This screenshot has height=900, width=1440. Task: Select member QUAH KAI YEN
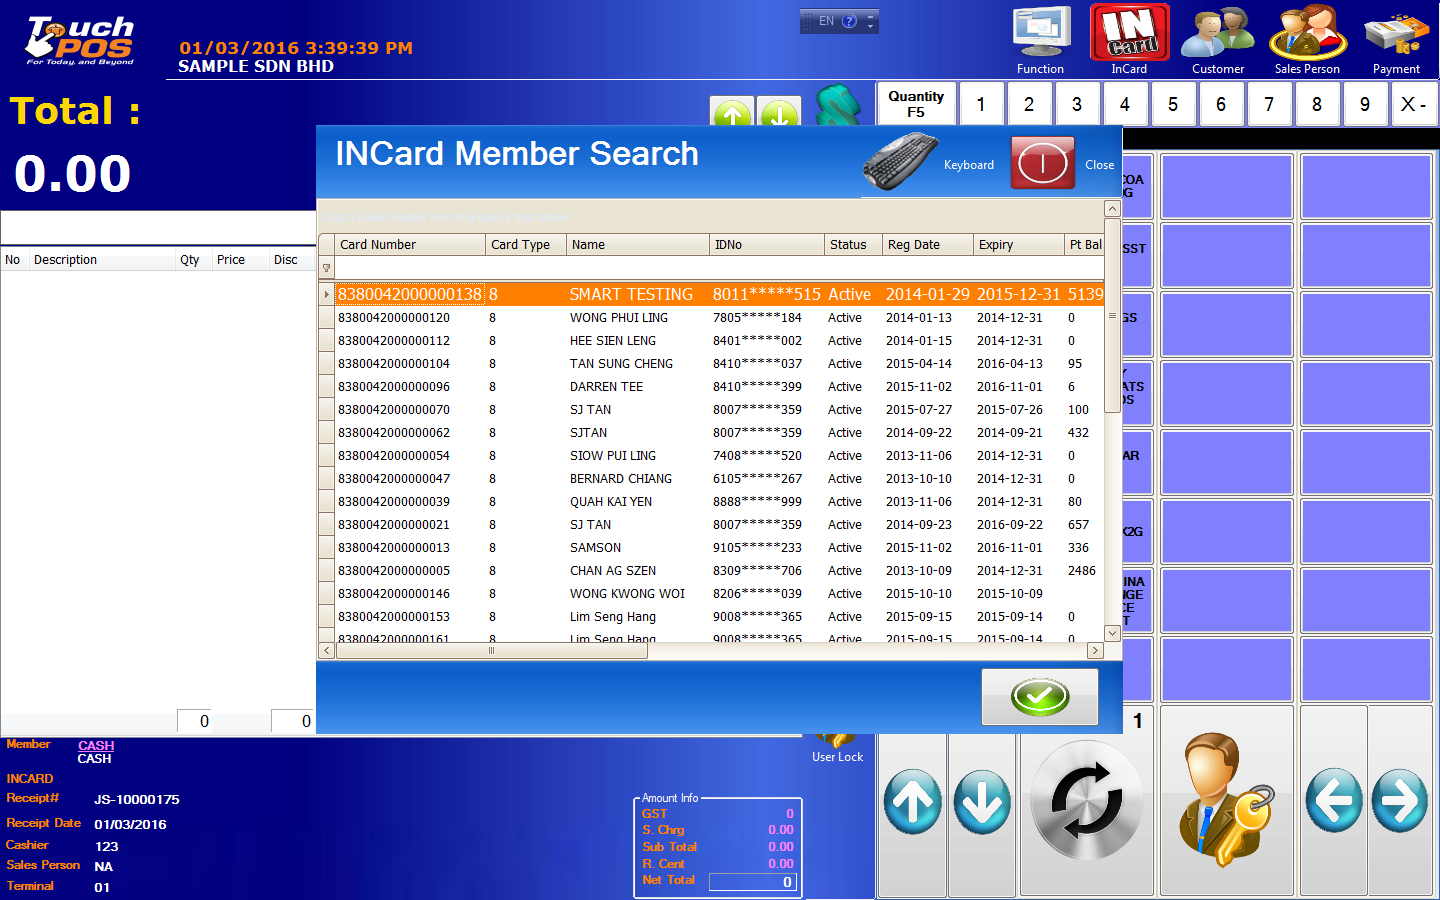[611, 502]
